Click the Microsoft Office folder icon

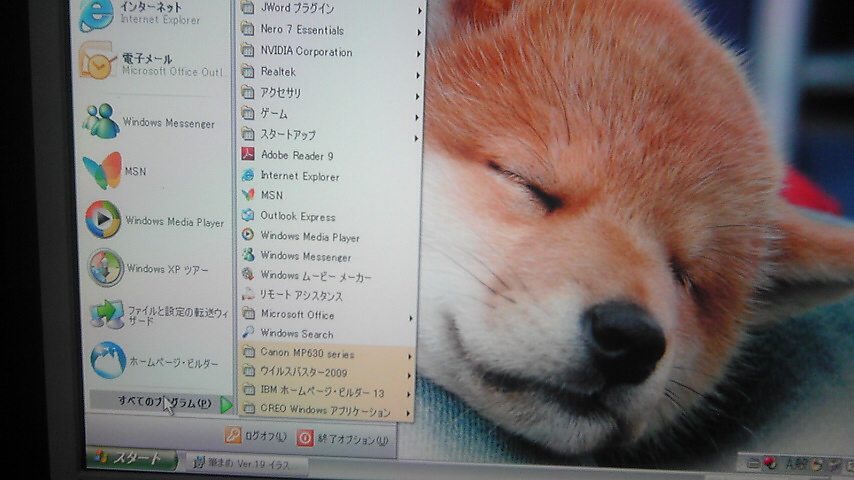[x=248, y=313]
